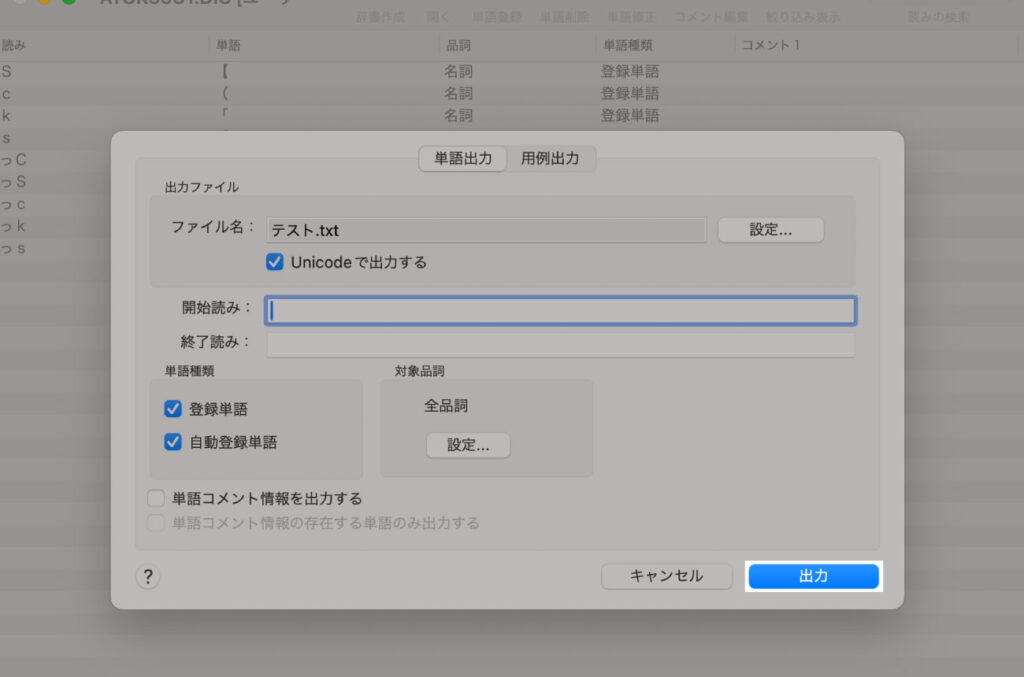This screenshot has height=677, width=1024.
Task: Switch to the 単語出力 tab
Action: (462, 159)
